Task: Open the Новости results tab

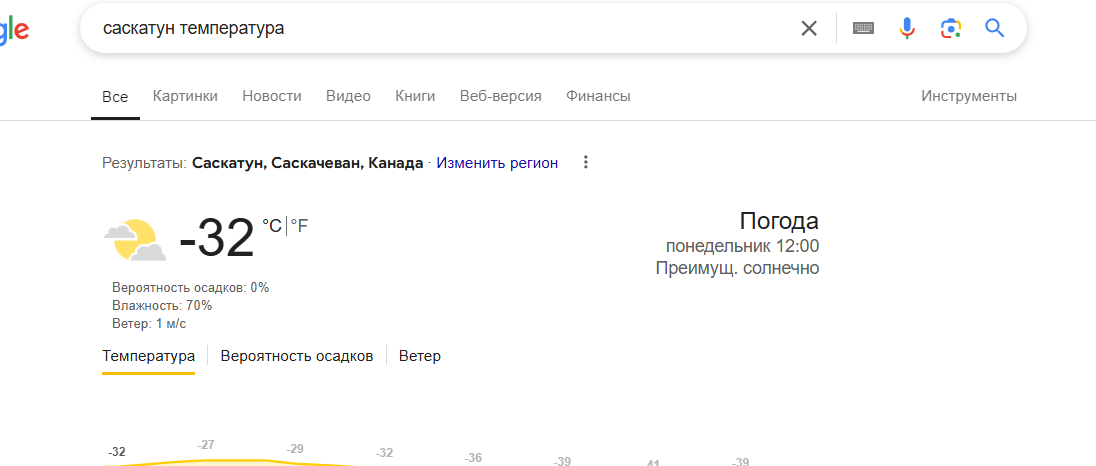Action: [272, 96]
